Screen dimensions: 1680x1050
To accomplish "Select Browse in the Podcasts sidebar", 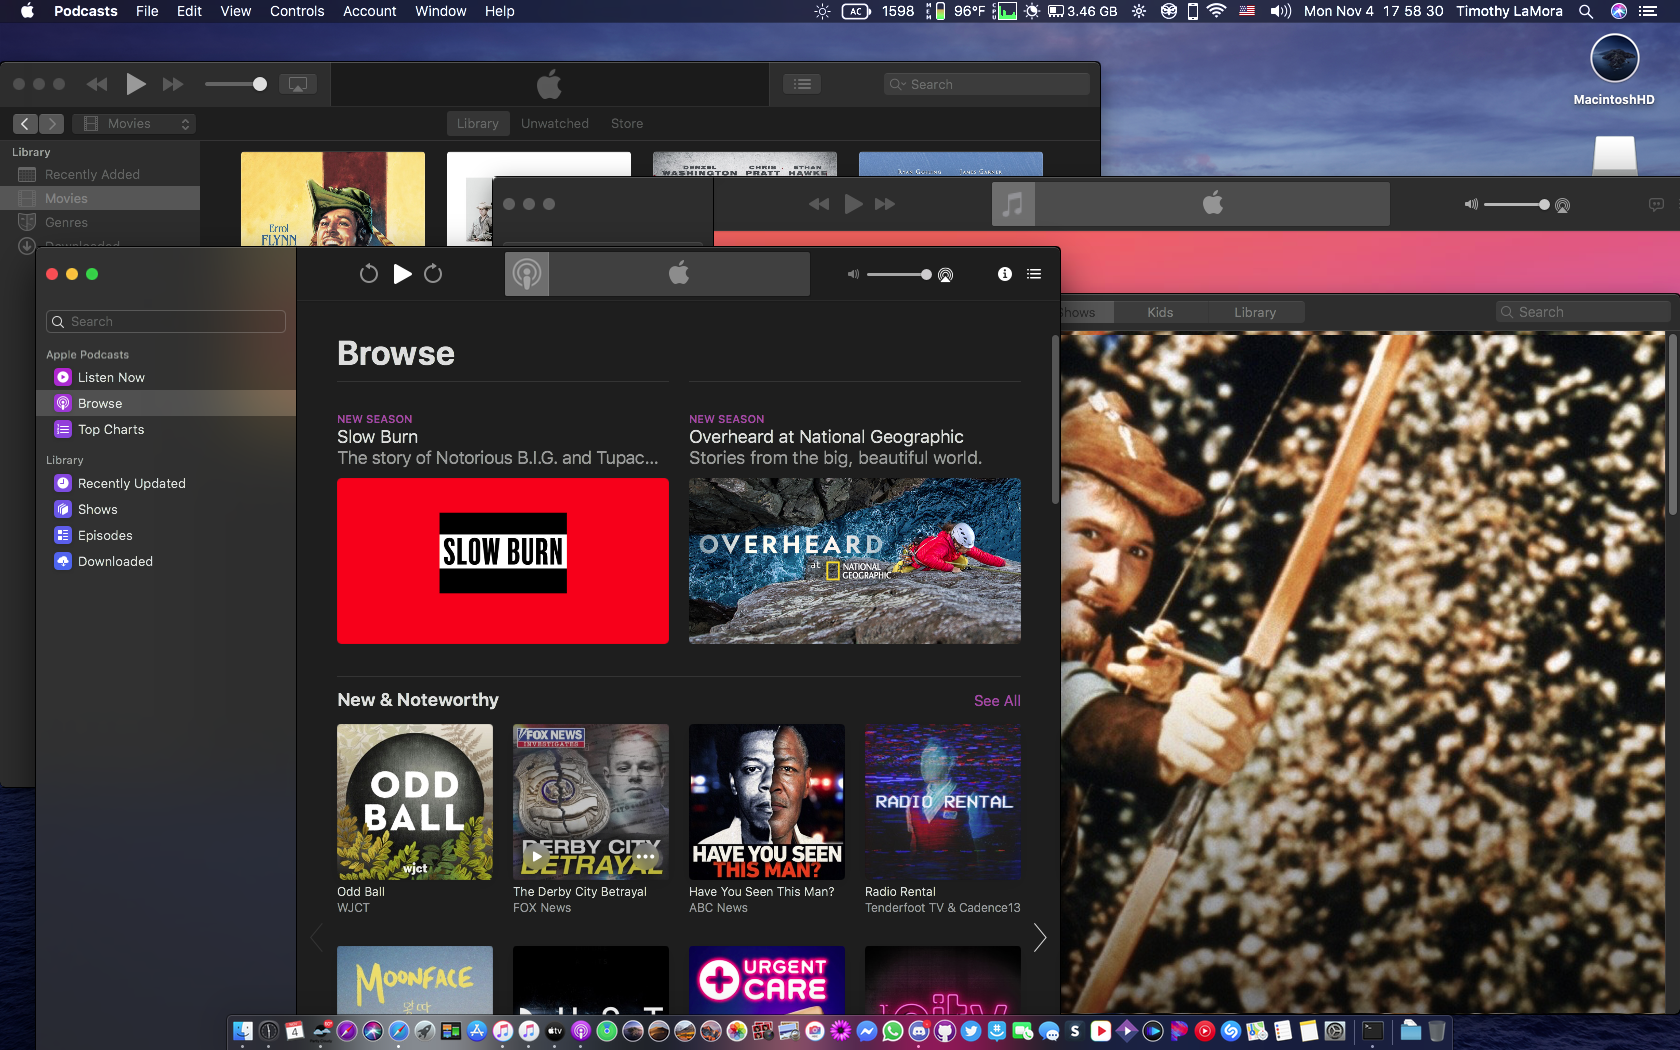I will coord(166,403).
